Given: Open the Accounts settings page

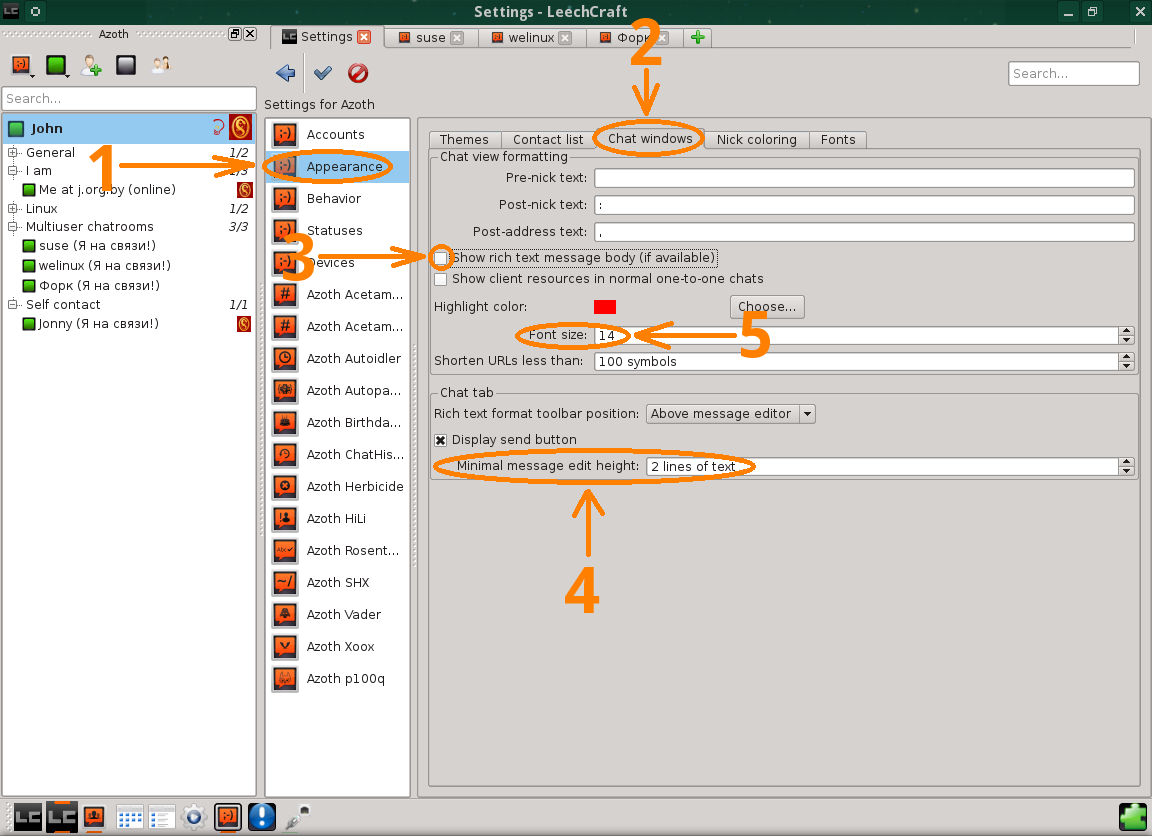Looking at the screenshot, I should pyautogui.click(x=337, y=134).
